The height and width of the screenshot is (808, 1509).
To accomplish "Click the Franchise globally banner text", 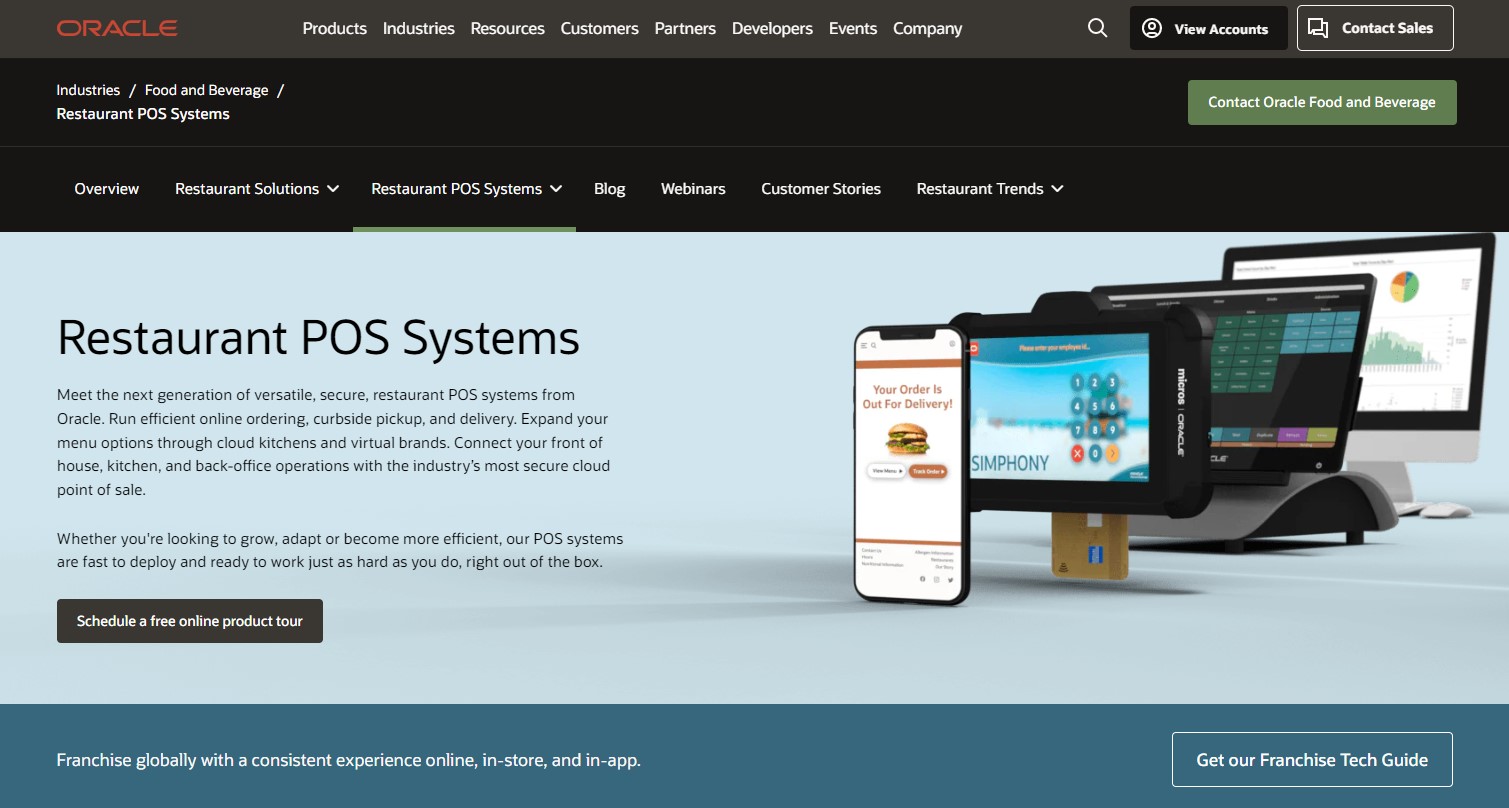I will coord(349,760).
